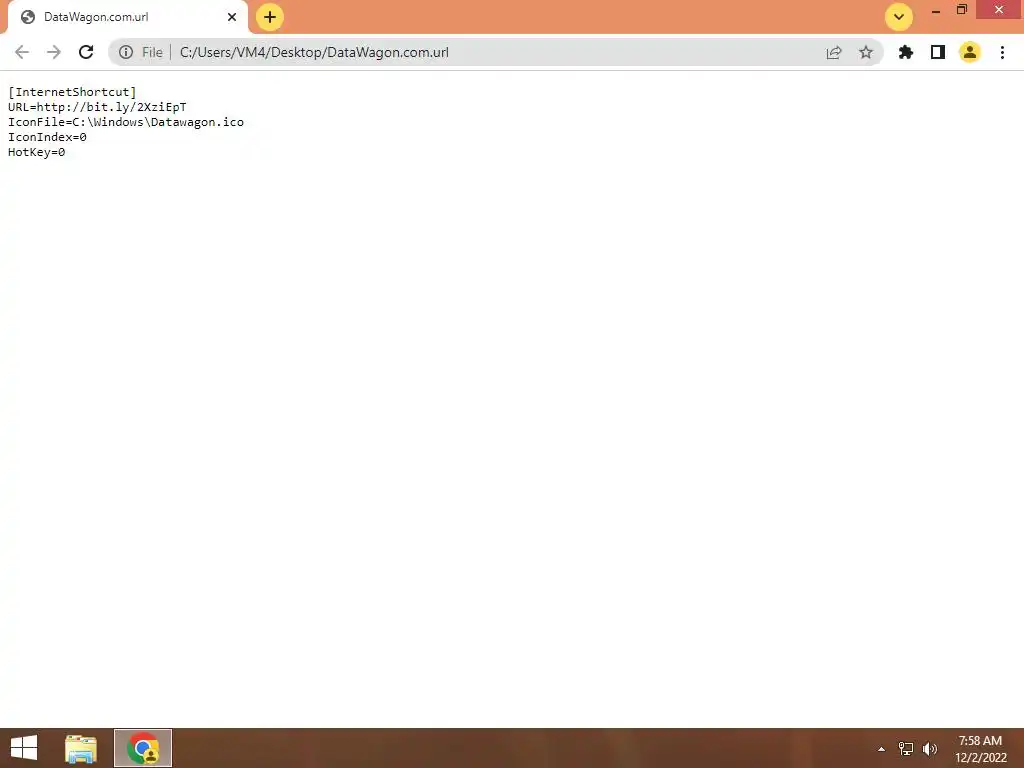Close the Chrome window
1024x768 pixels.
pyautogui.click(x=999, y=10)
